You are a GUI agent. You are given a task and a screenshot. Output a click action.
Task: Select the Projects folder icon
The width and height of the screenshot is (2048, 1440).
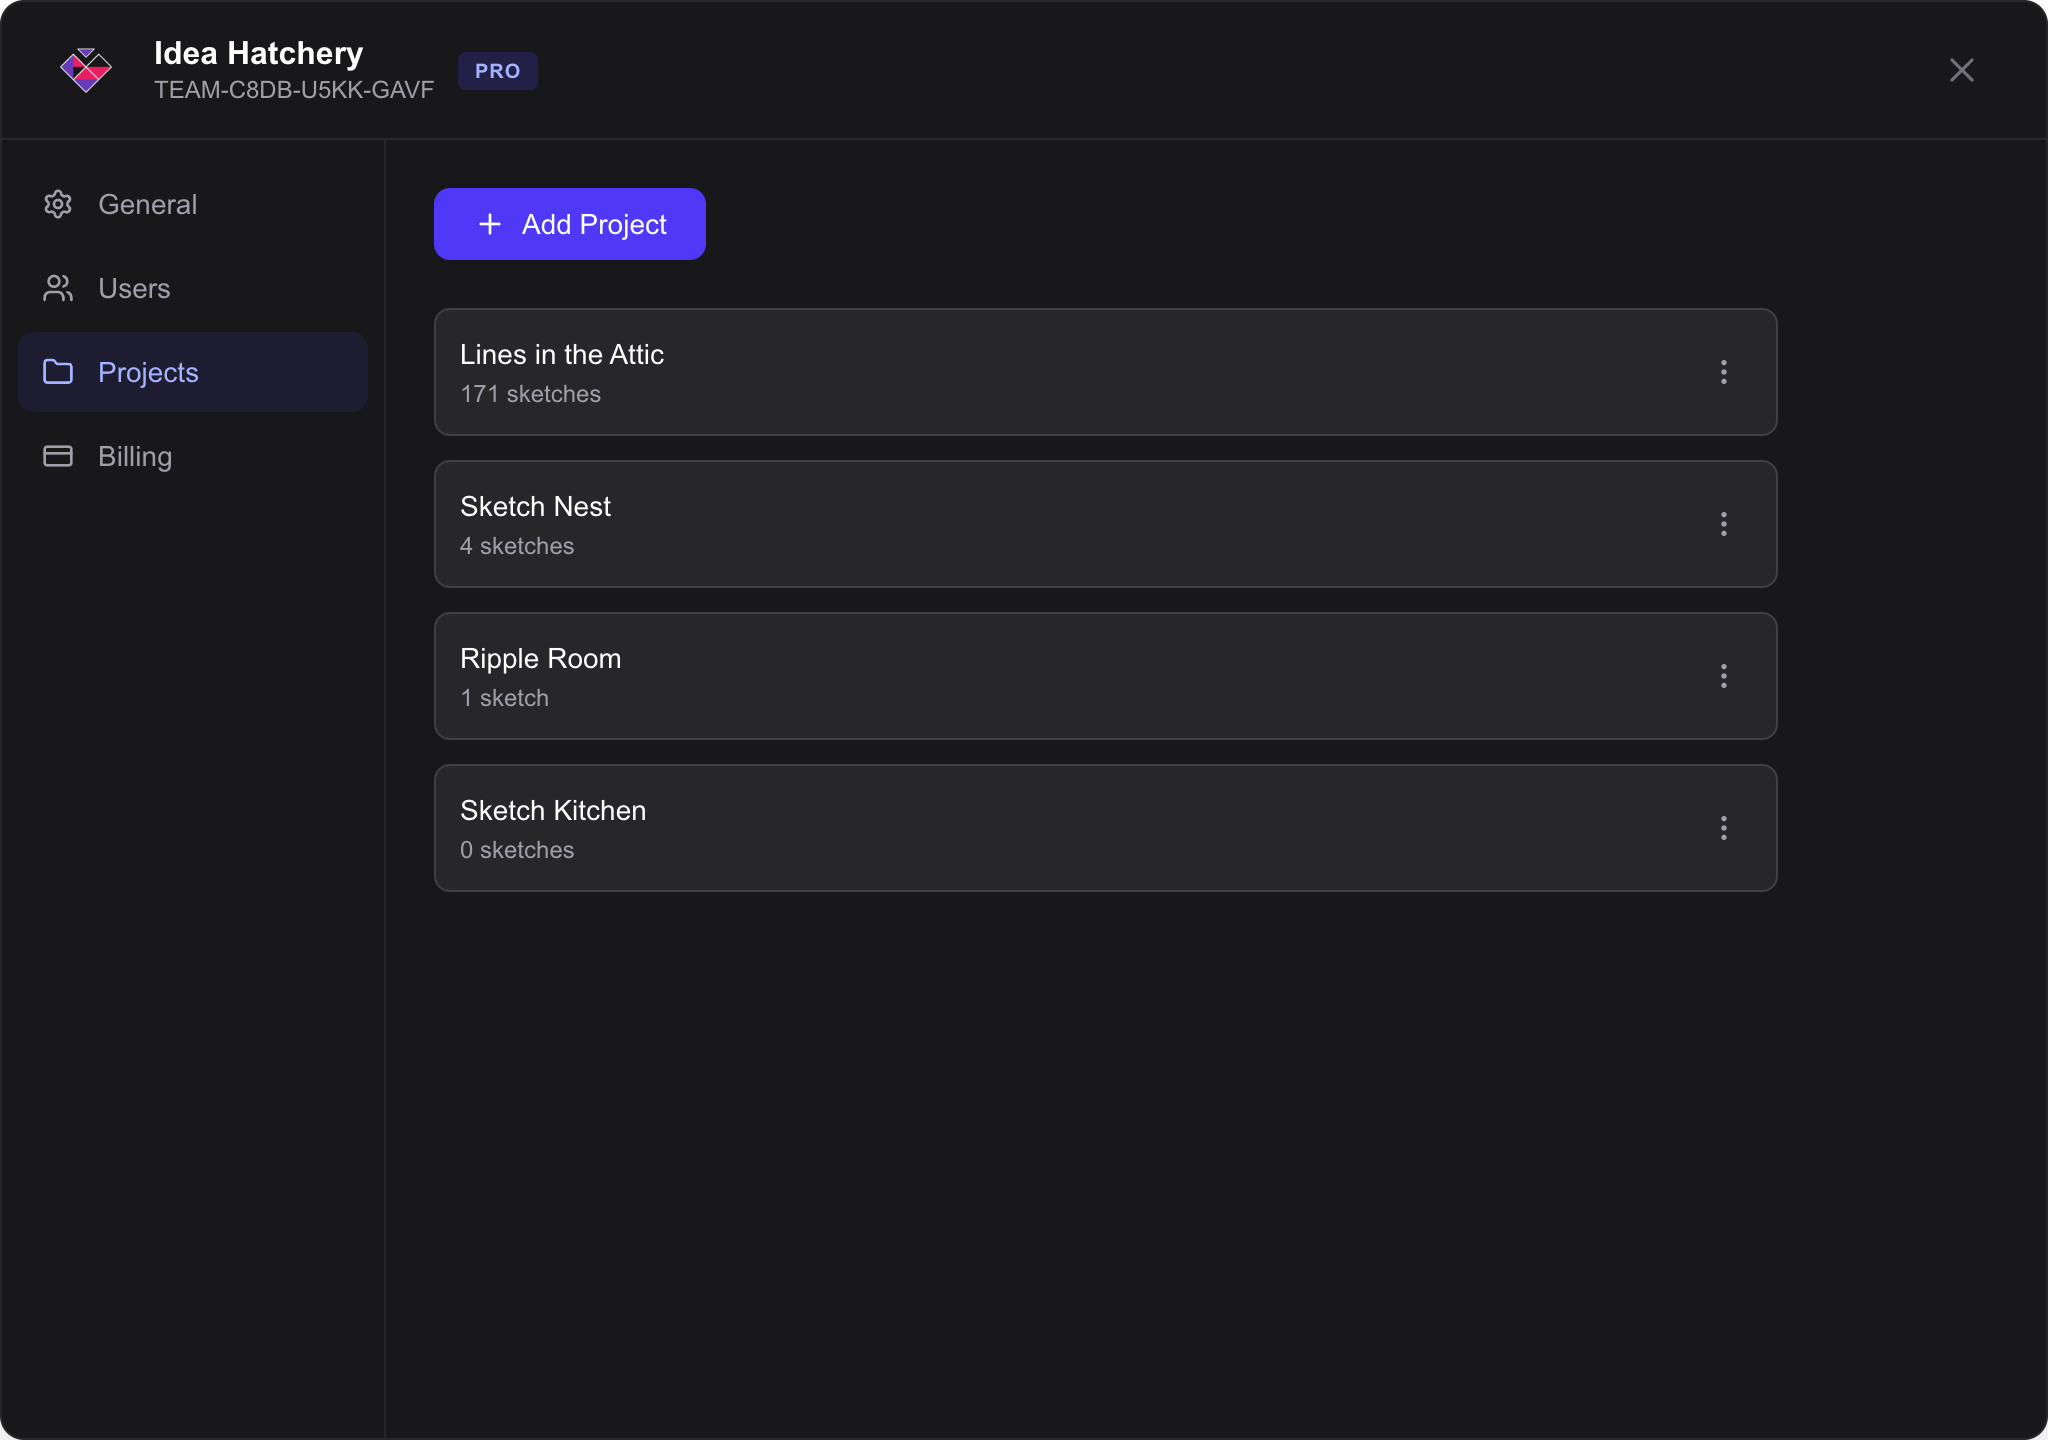coord(58,372)
